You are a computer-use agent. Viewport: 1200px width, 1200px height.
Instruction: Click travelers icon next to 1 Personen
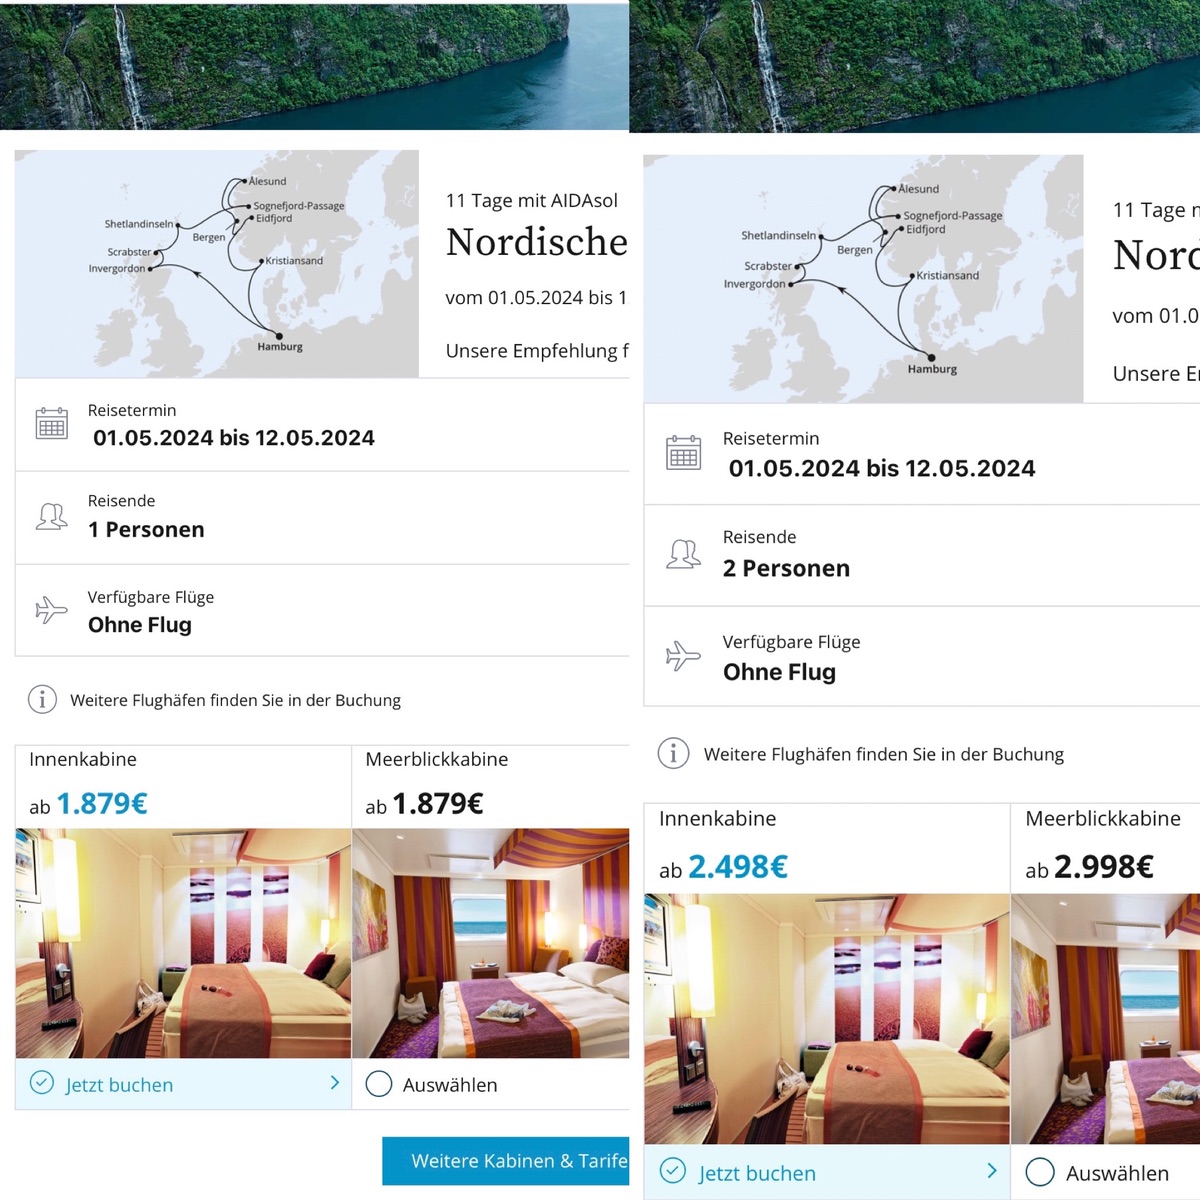pos(52,516)
